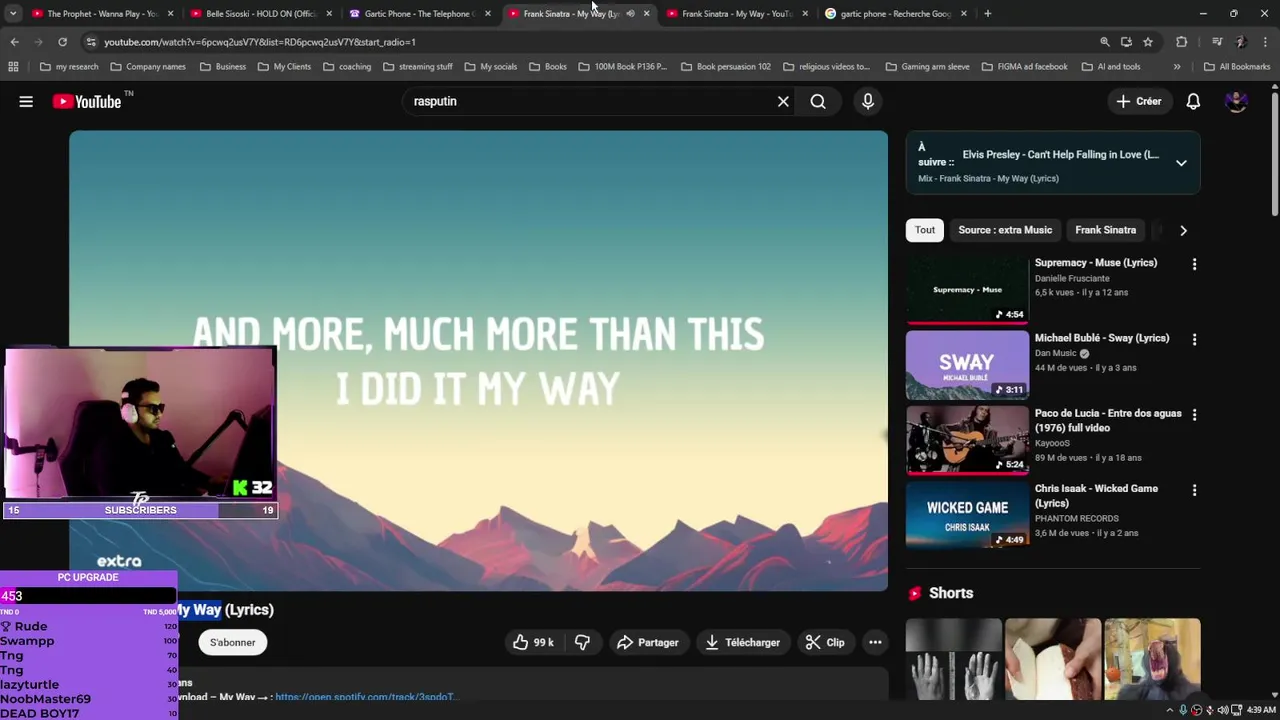Open YouTube notifications bell
This screenshot has width=1280, height=720.
point(1193,101)
